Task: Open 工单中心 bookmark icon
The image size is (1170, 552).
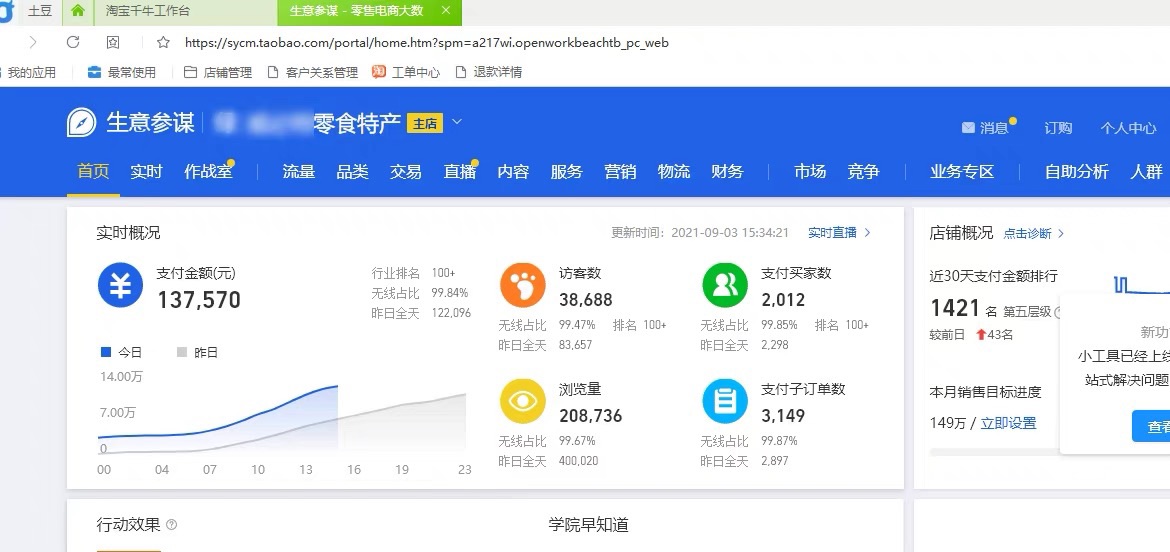Action: (x=379, y=72)
